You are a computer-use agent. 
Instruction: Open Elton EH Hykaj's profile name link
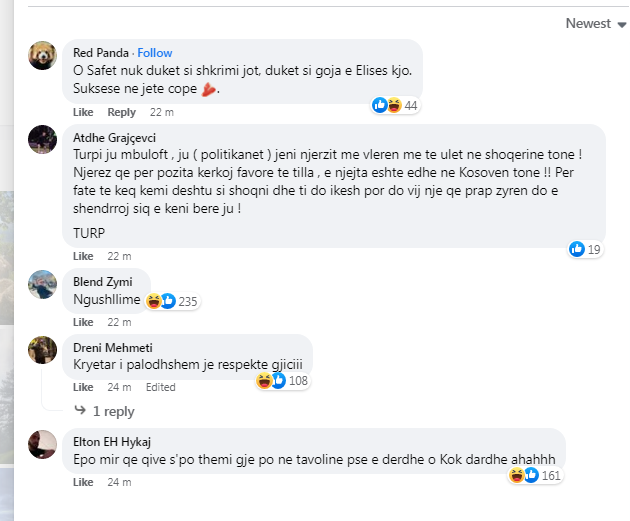coord(112,441)
